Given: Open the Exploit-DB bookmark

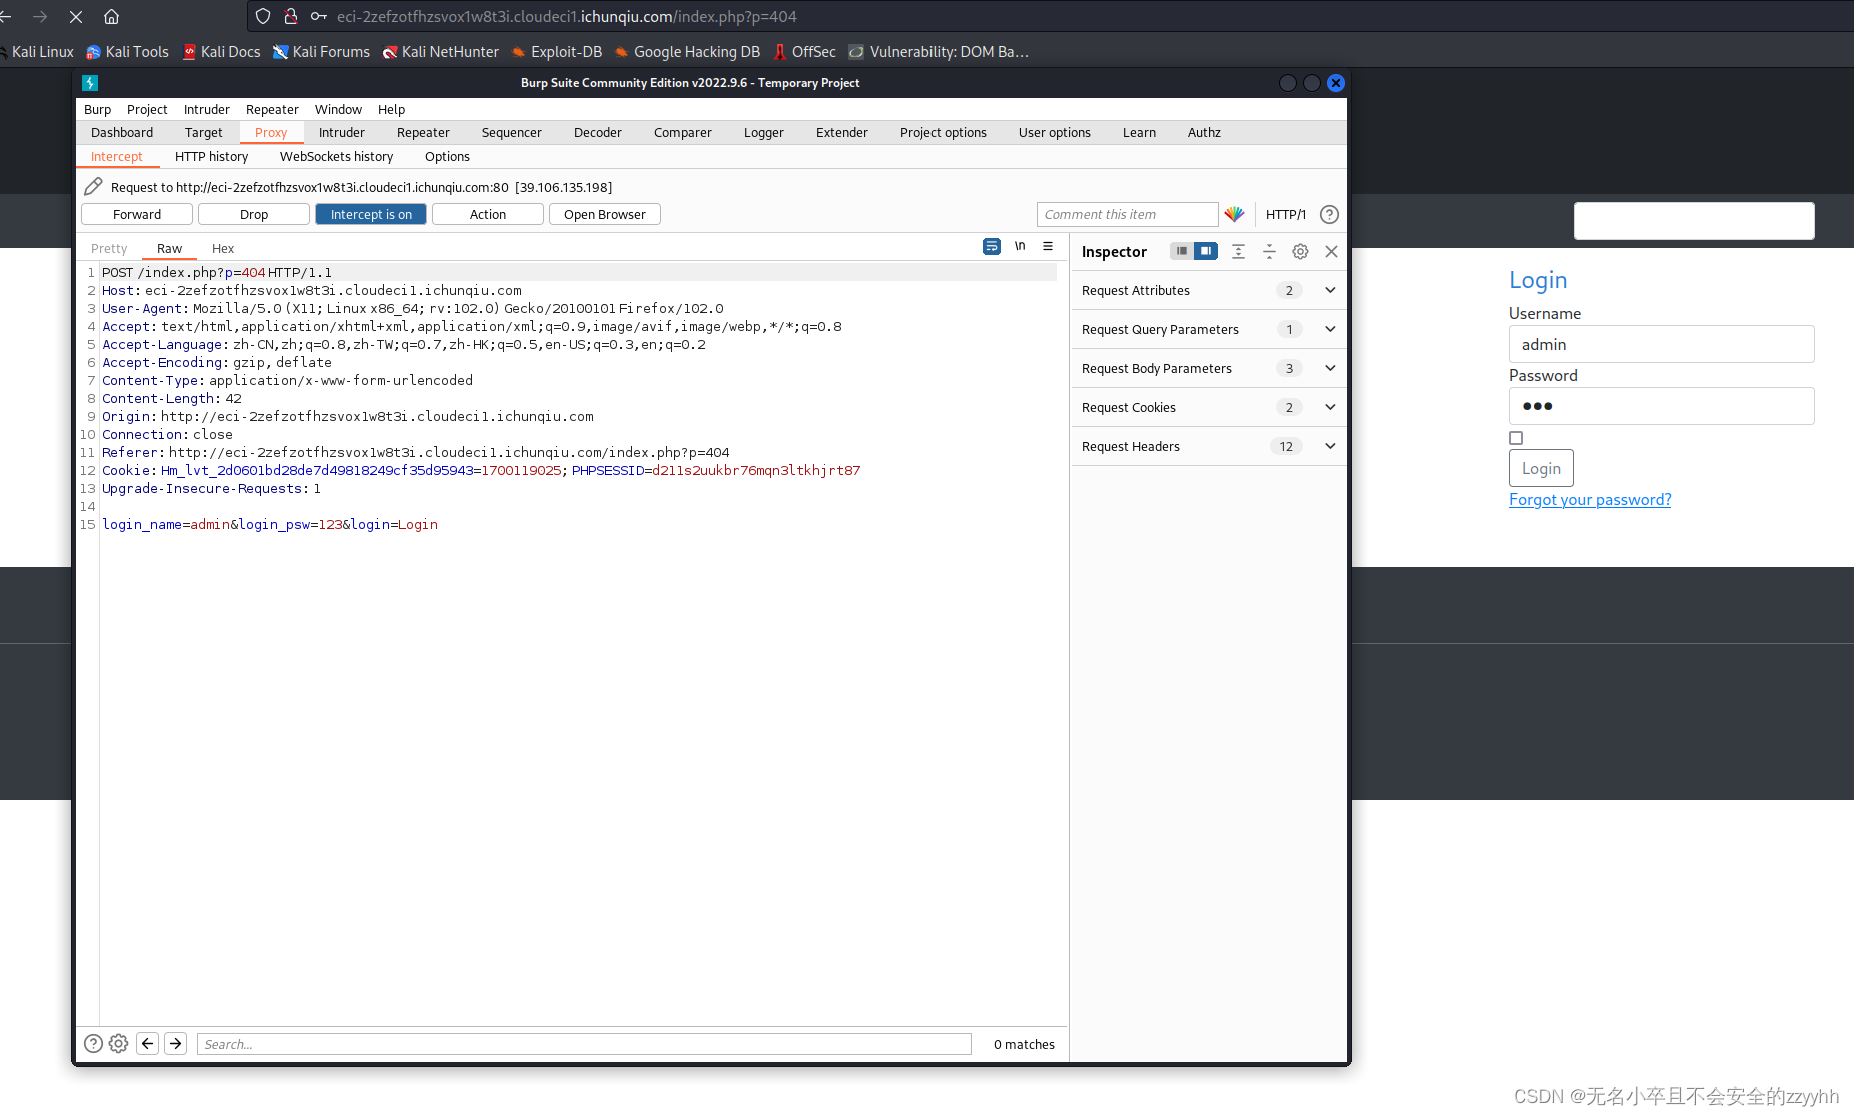Looking at the screenshot, I should tap(556, 52).
